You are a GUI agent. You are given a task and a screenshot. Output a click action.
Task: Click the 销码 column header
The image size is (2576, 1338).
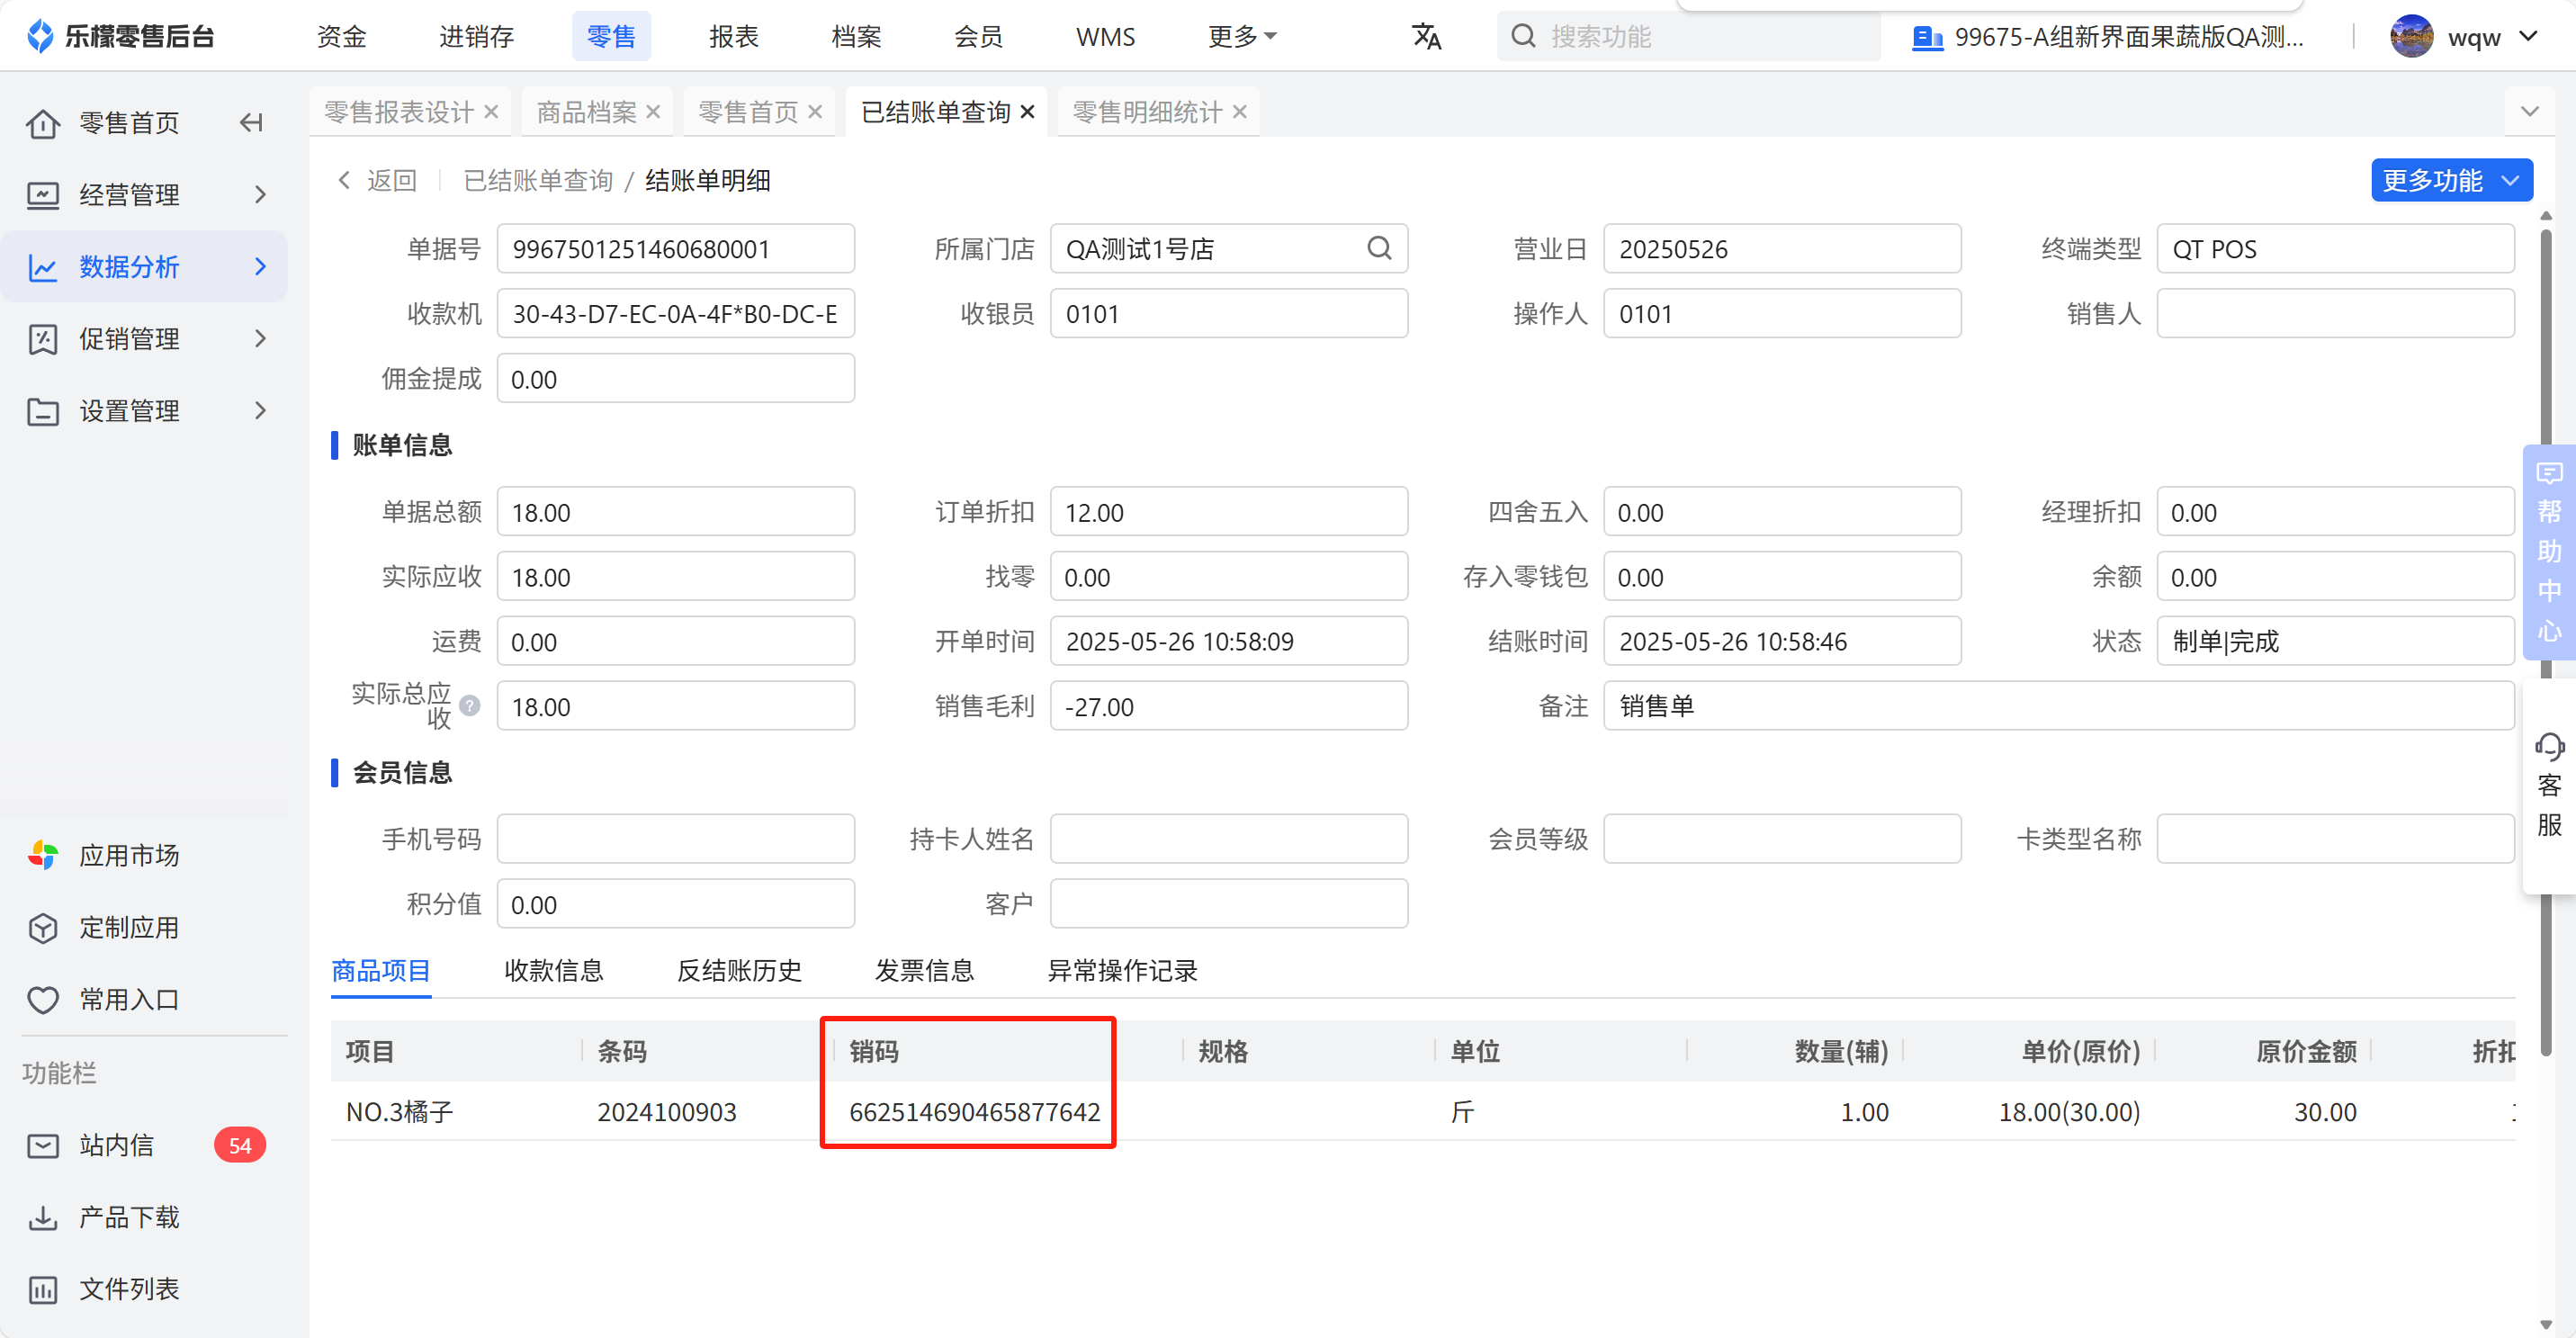(x=873, y=1051)
